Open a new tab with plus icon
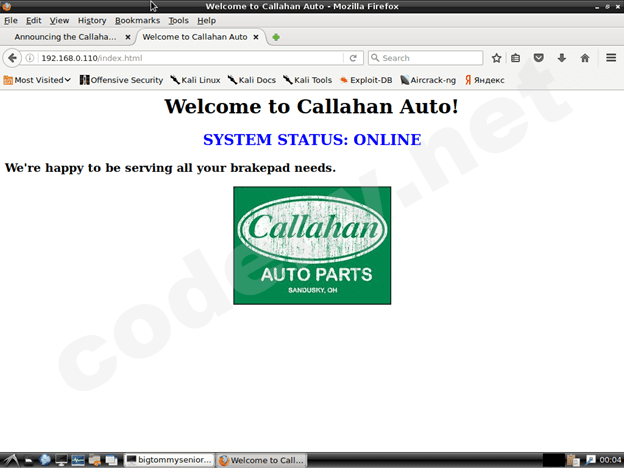This screenshot has width=624, height=468. click(x=276, y=37)
